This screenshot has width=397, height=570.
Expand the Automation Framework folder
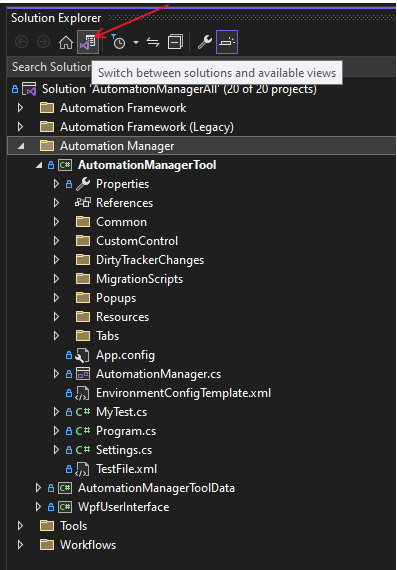click(x=20, y=108)
